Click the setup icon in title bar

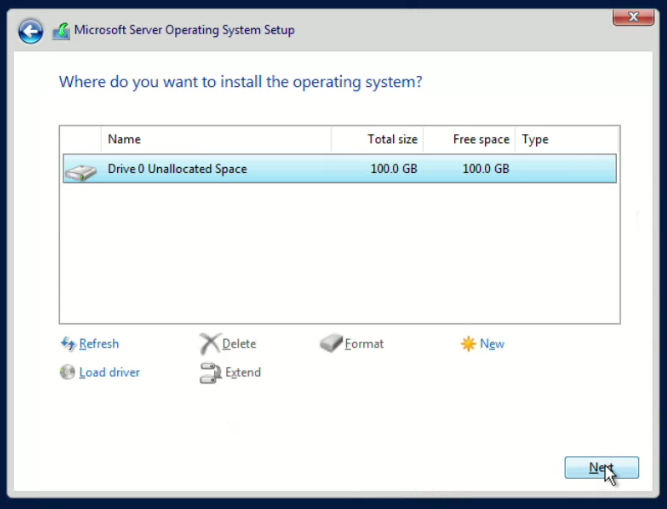tap(61, 30)
